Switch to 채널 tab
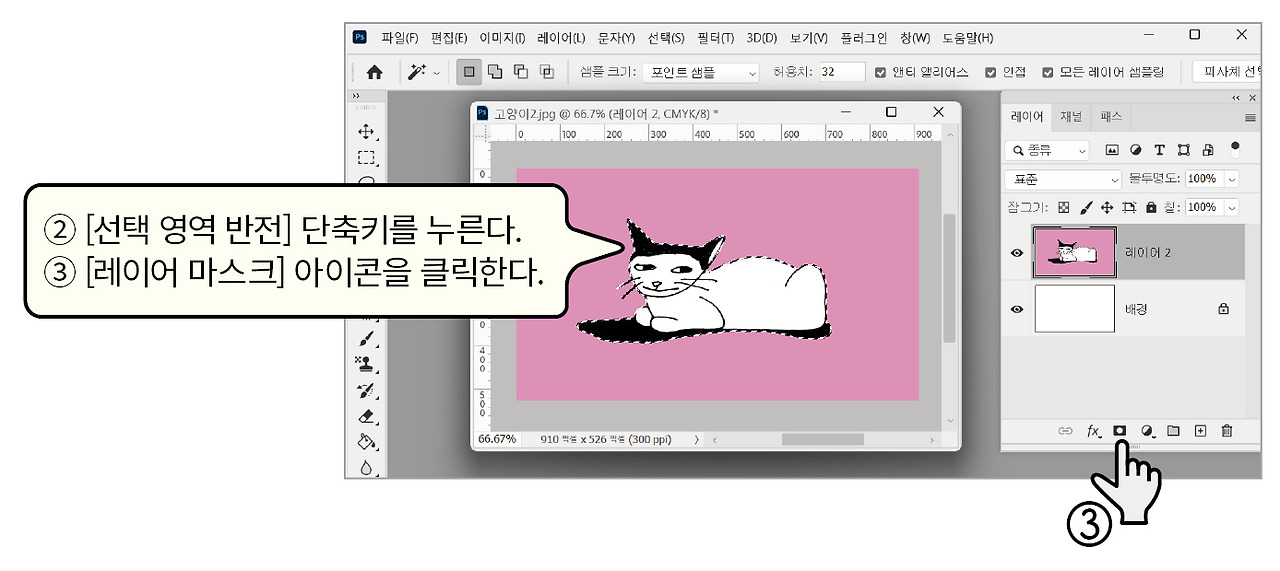This screenshot has height=571, width=1280. coord(1070,116)
